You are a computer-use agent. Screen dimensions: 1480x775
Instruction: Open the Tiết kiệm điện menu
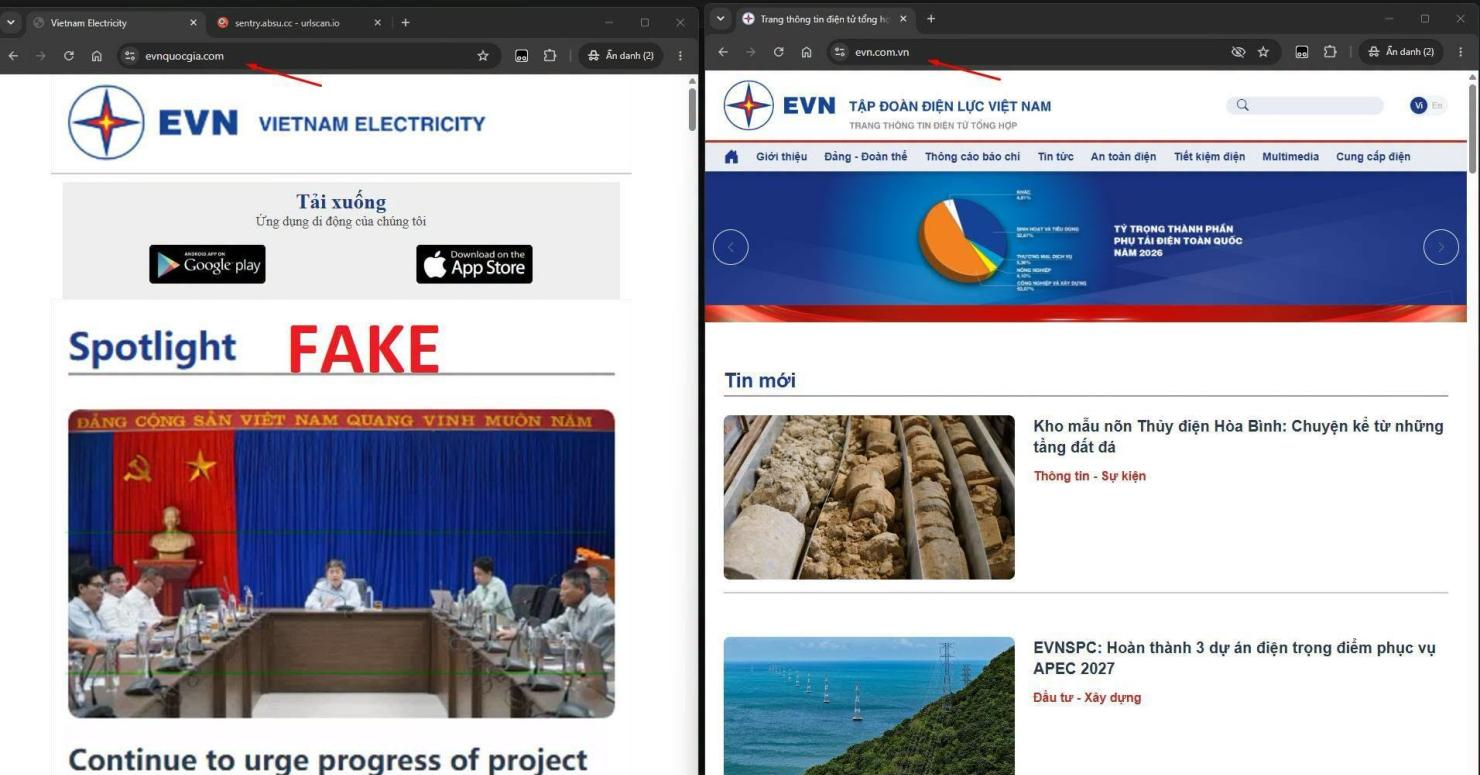coord(1209,157)
